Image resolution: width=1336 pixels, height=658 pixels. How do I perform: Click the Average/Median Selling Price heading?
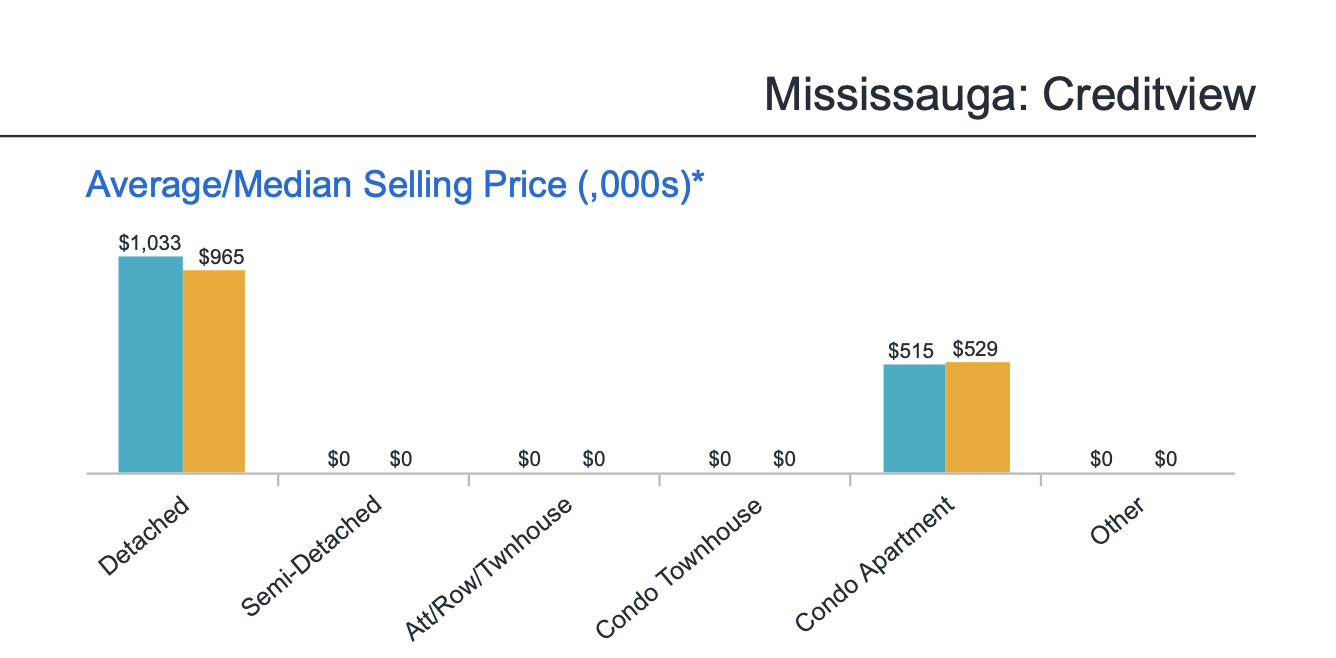point(396,184)
